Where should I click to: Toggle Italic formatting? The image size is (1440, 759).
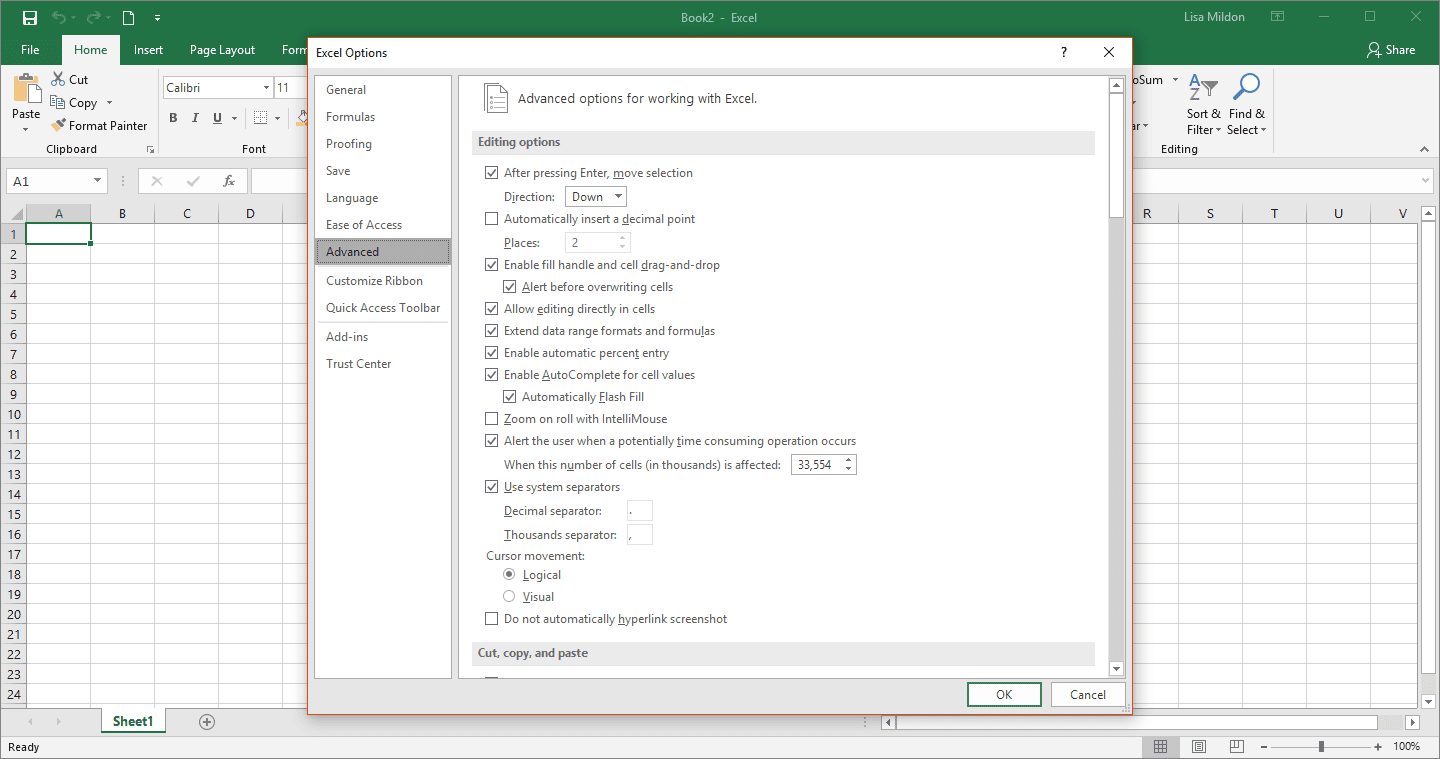(193, 118)
